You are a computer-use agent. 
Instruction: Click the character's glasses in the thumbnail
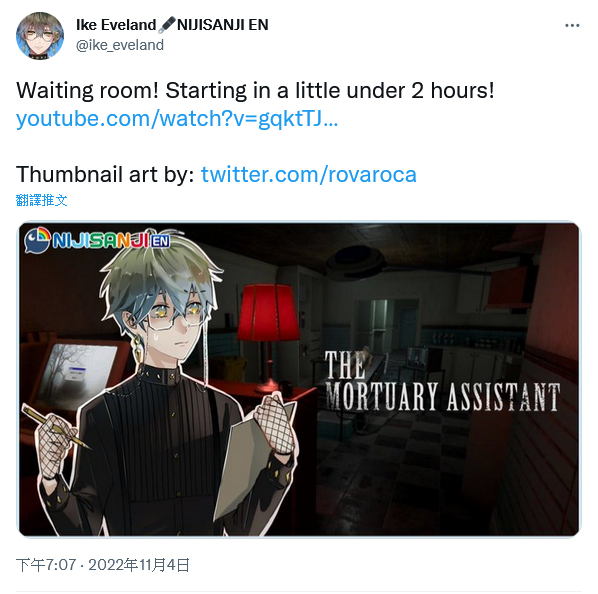coord(176,317)
